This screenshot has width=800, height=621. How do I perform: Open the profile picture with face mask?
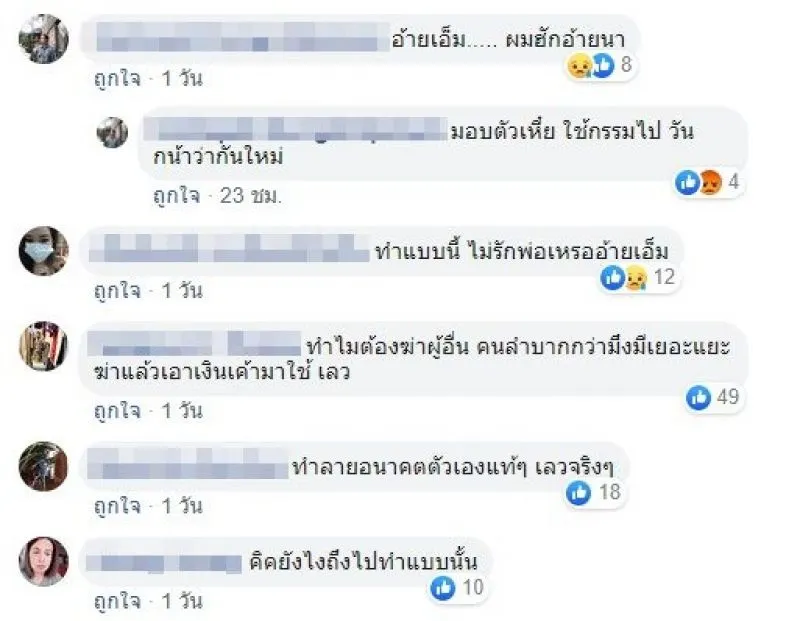point(43,251)
